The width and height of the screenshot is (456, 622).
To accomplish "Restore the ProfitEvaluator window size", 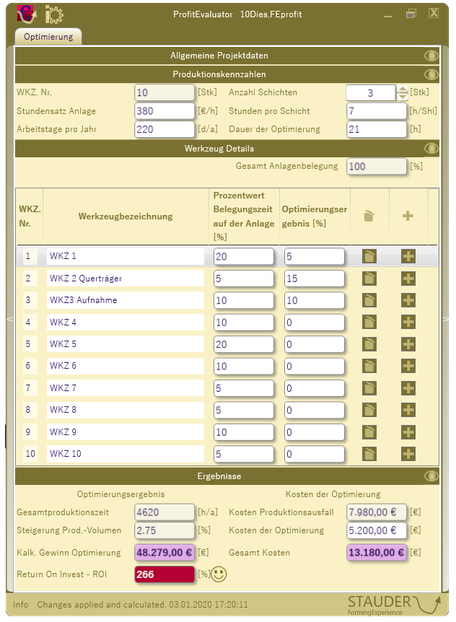I will 411,14.
